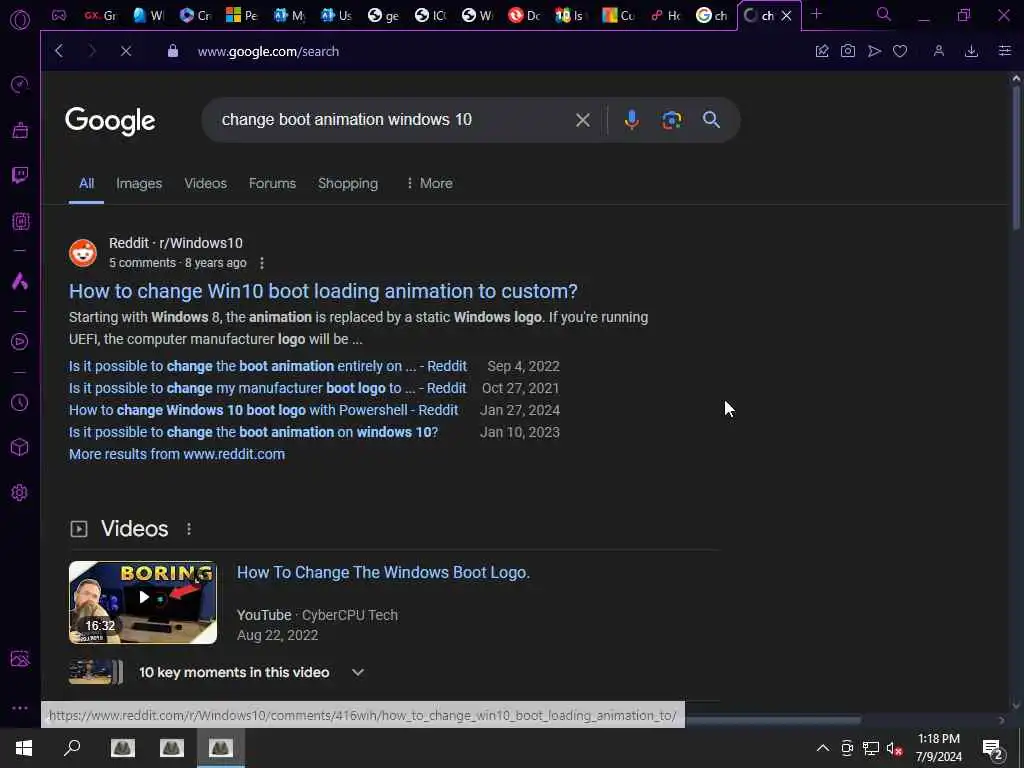The width and height of the screenshot is (1024, 768).
Task: Open the downloads icon
Action: pos(971,51)
